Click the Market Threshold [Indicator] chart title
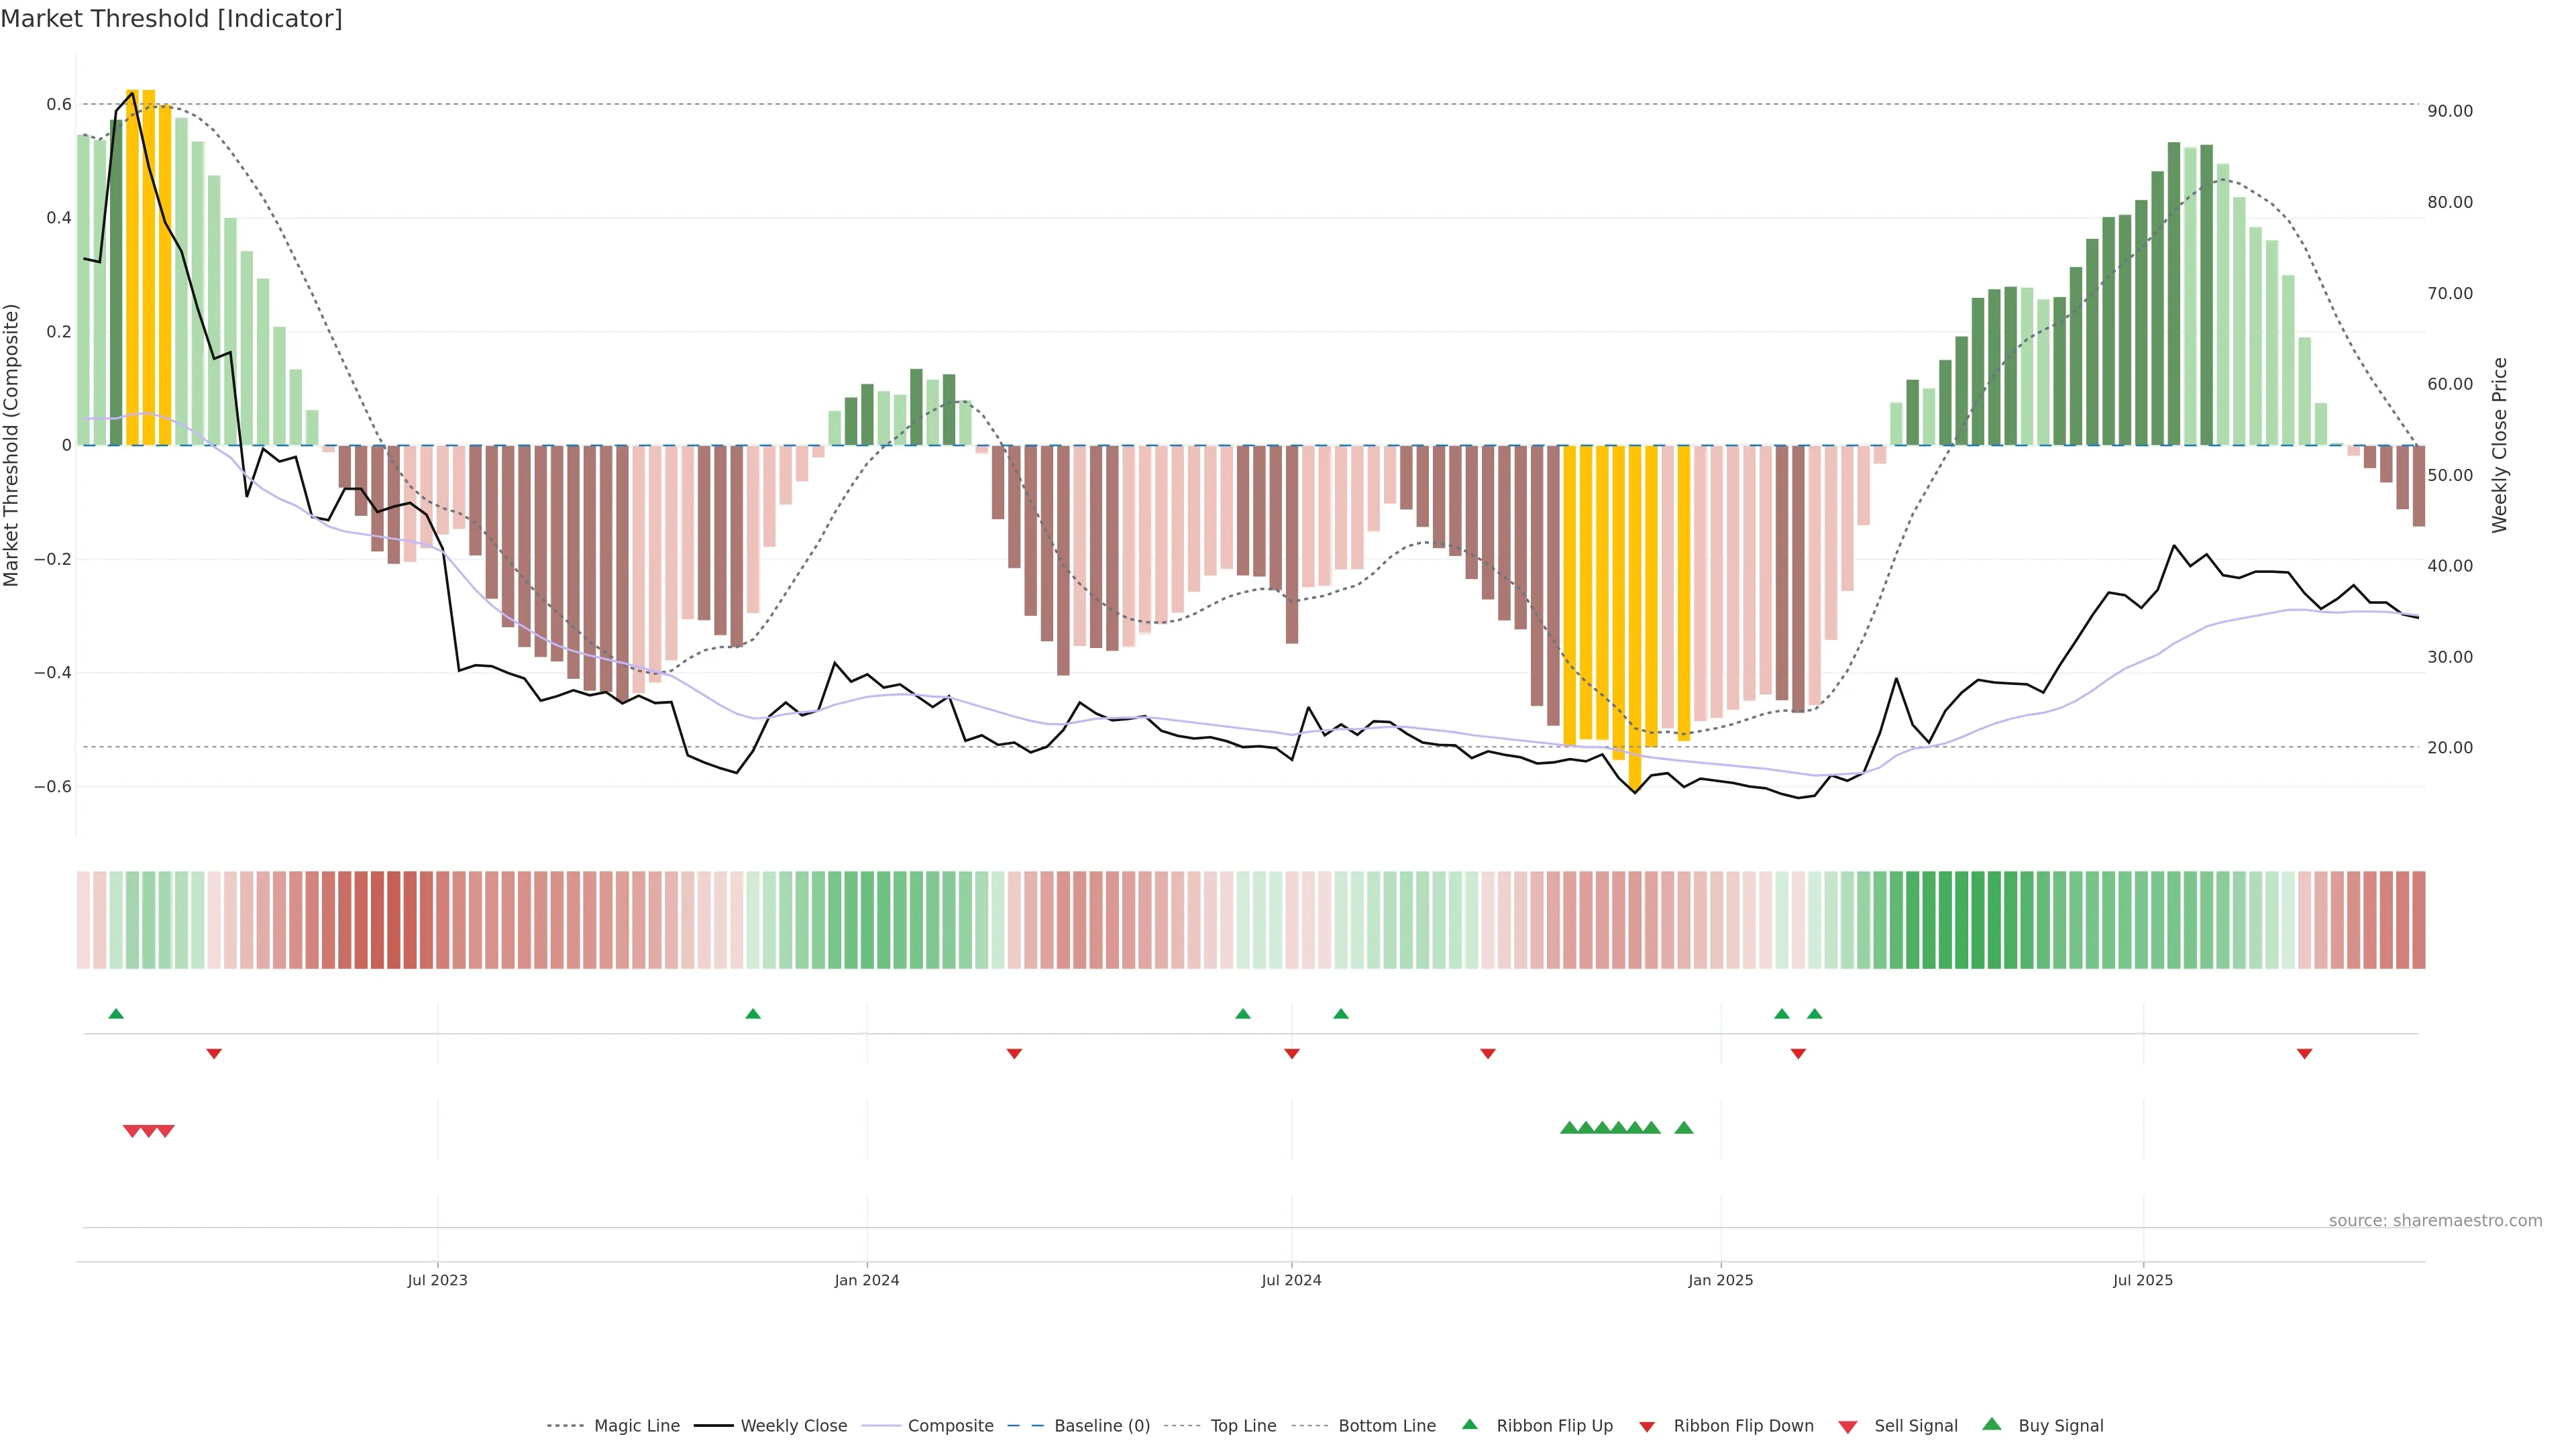The width and height of the screenshot is (2576, 1449). pyautogui.click(x=171, y=19)
